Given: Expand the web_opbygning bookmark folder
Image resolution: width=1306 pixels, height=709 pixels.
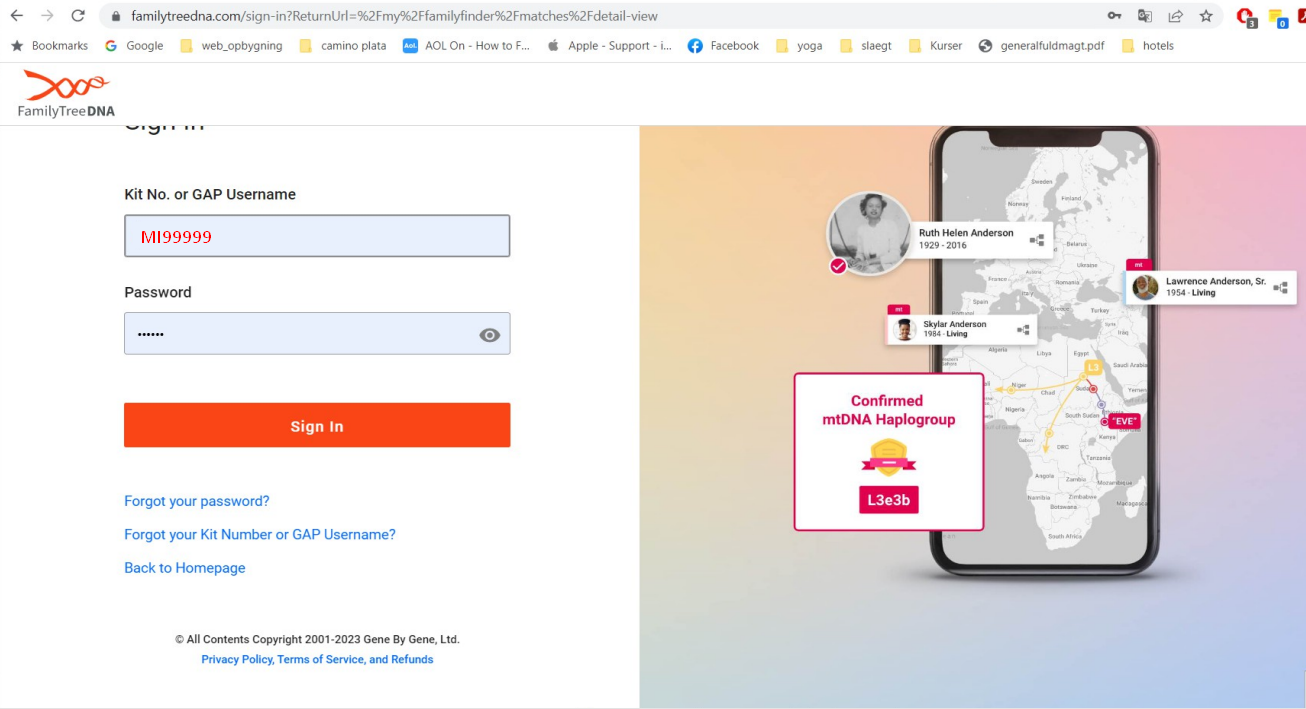Looking at the screenshot, I should (232, 46).
